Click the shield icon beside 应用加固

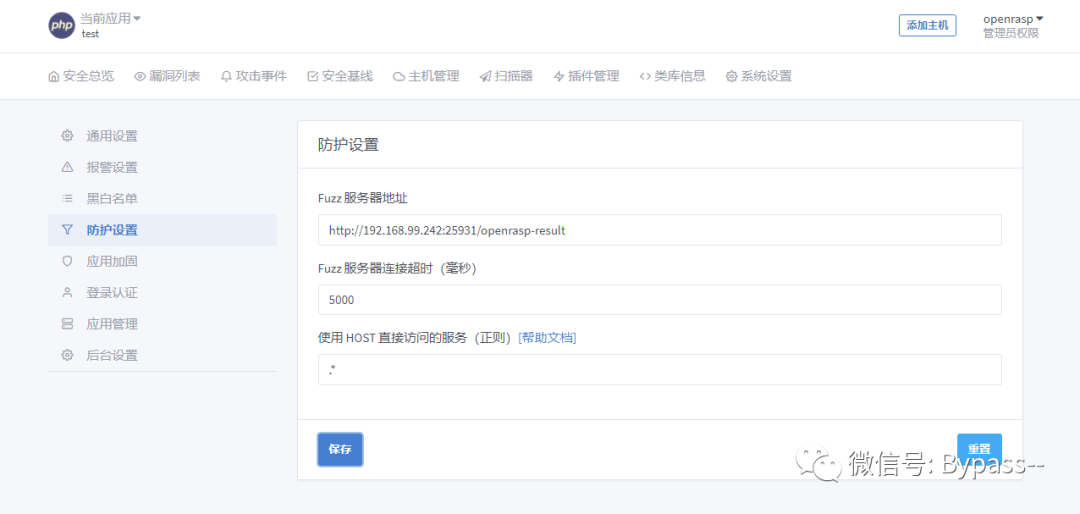point(67,261)
